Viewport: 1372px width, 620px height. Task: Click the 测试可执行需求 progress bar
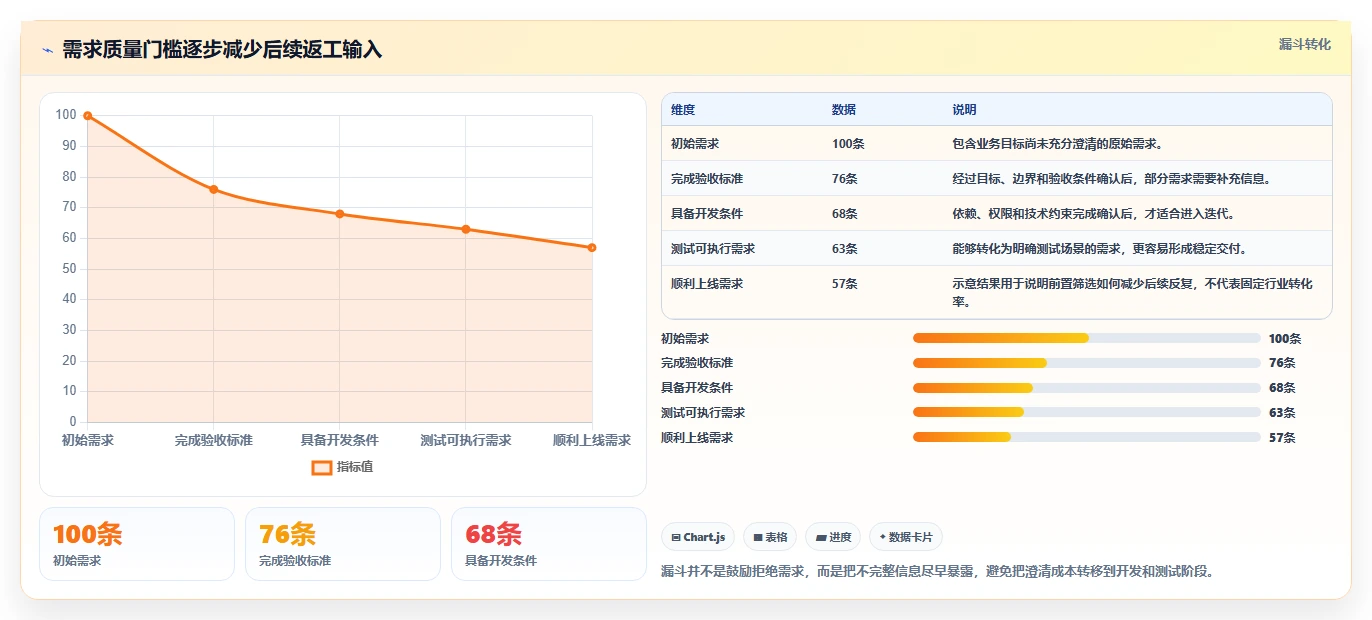1087,412
